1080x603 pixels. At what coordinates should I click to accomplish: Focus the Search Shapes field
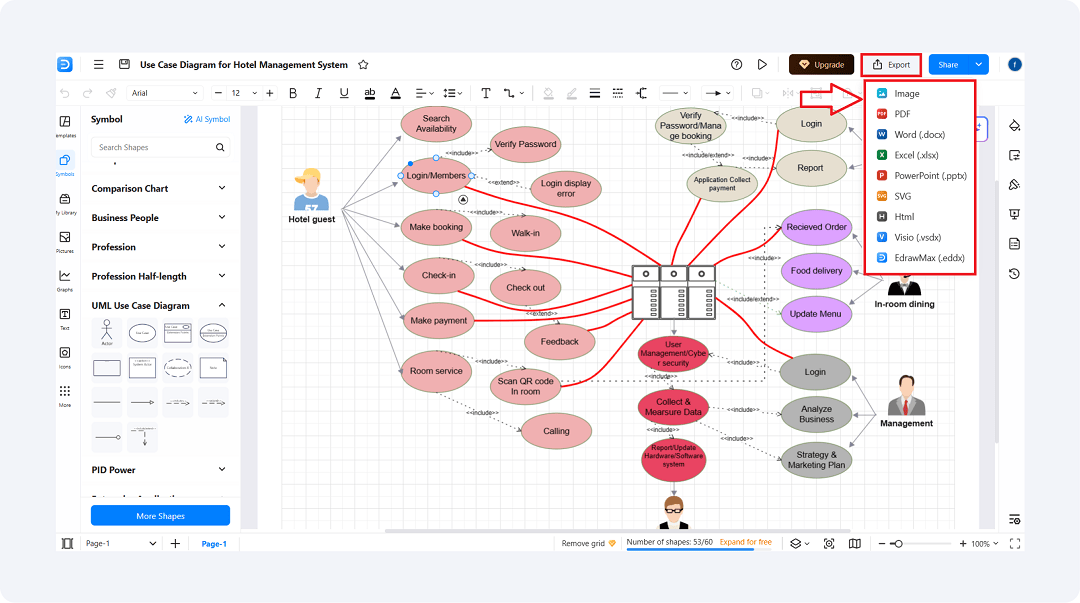(160, 147)
